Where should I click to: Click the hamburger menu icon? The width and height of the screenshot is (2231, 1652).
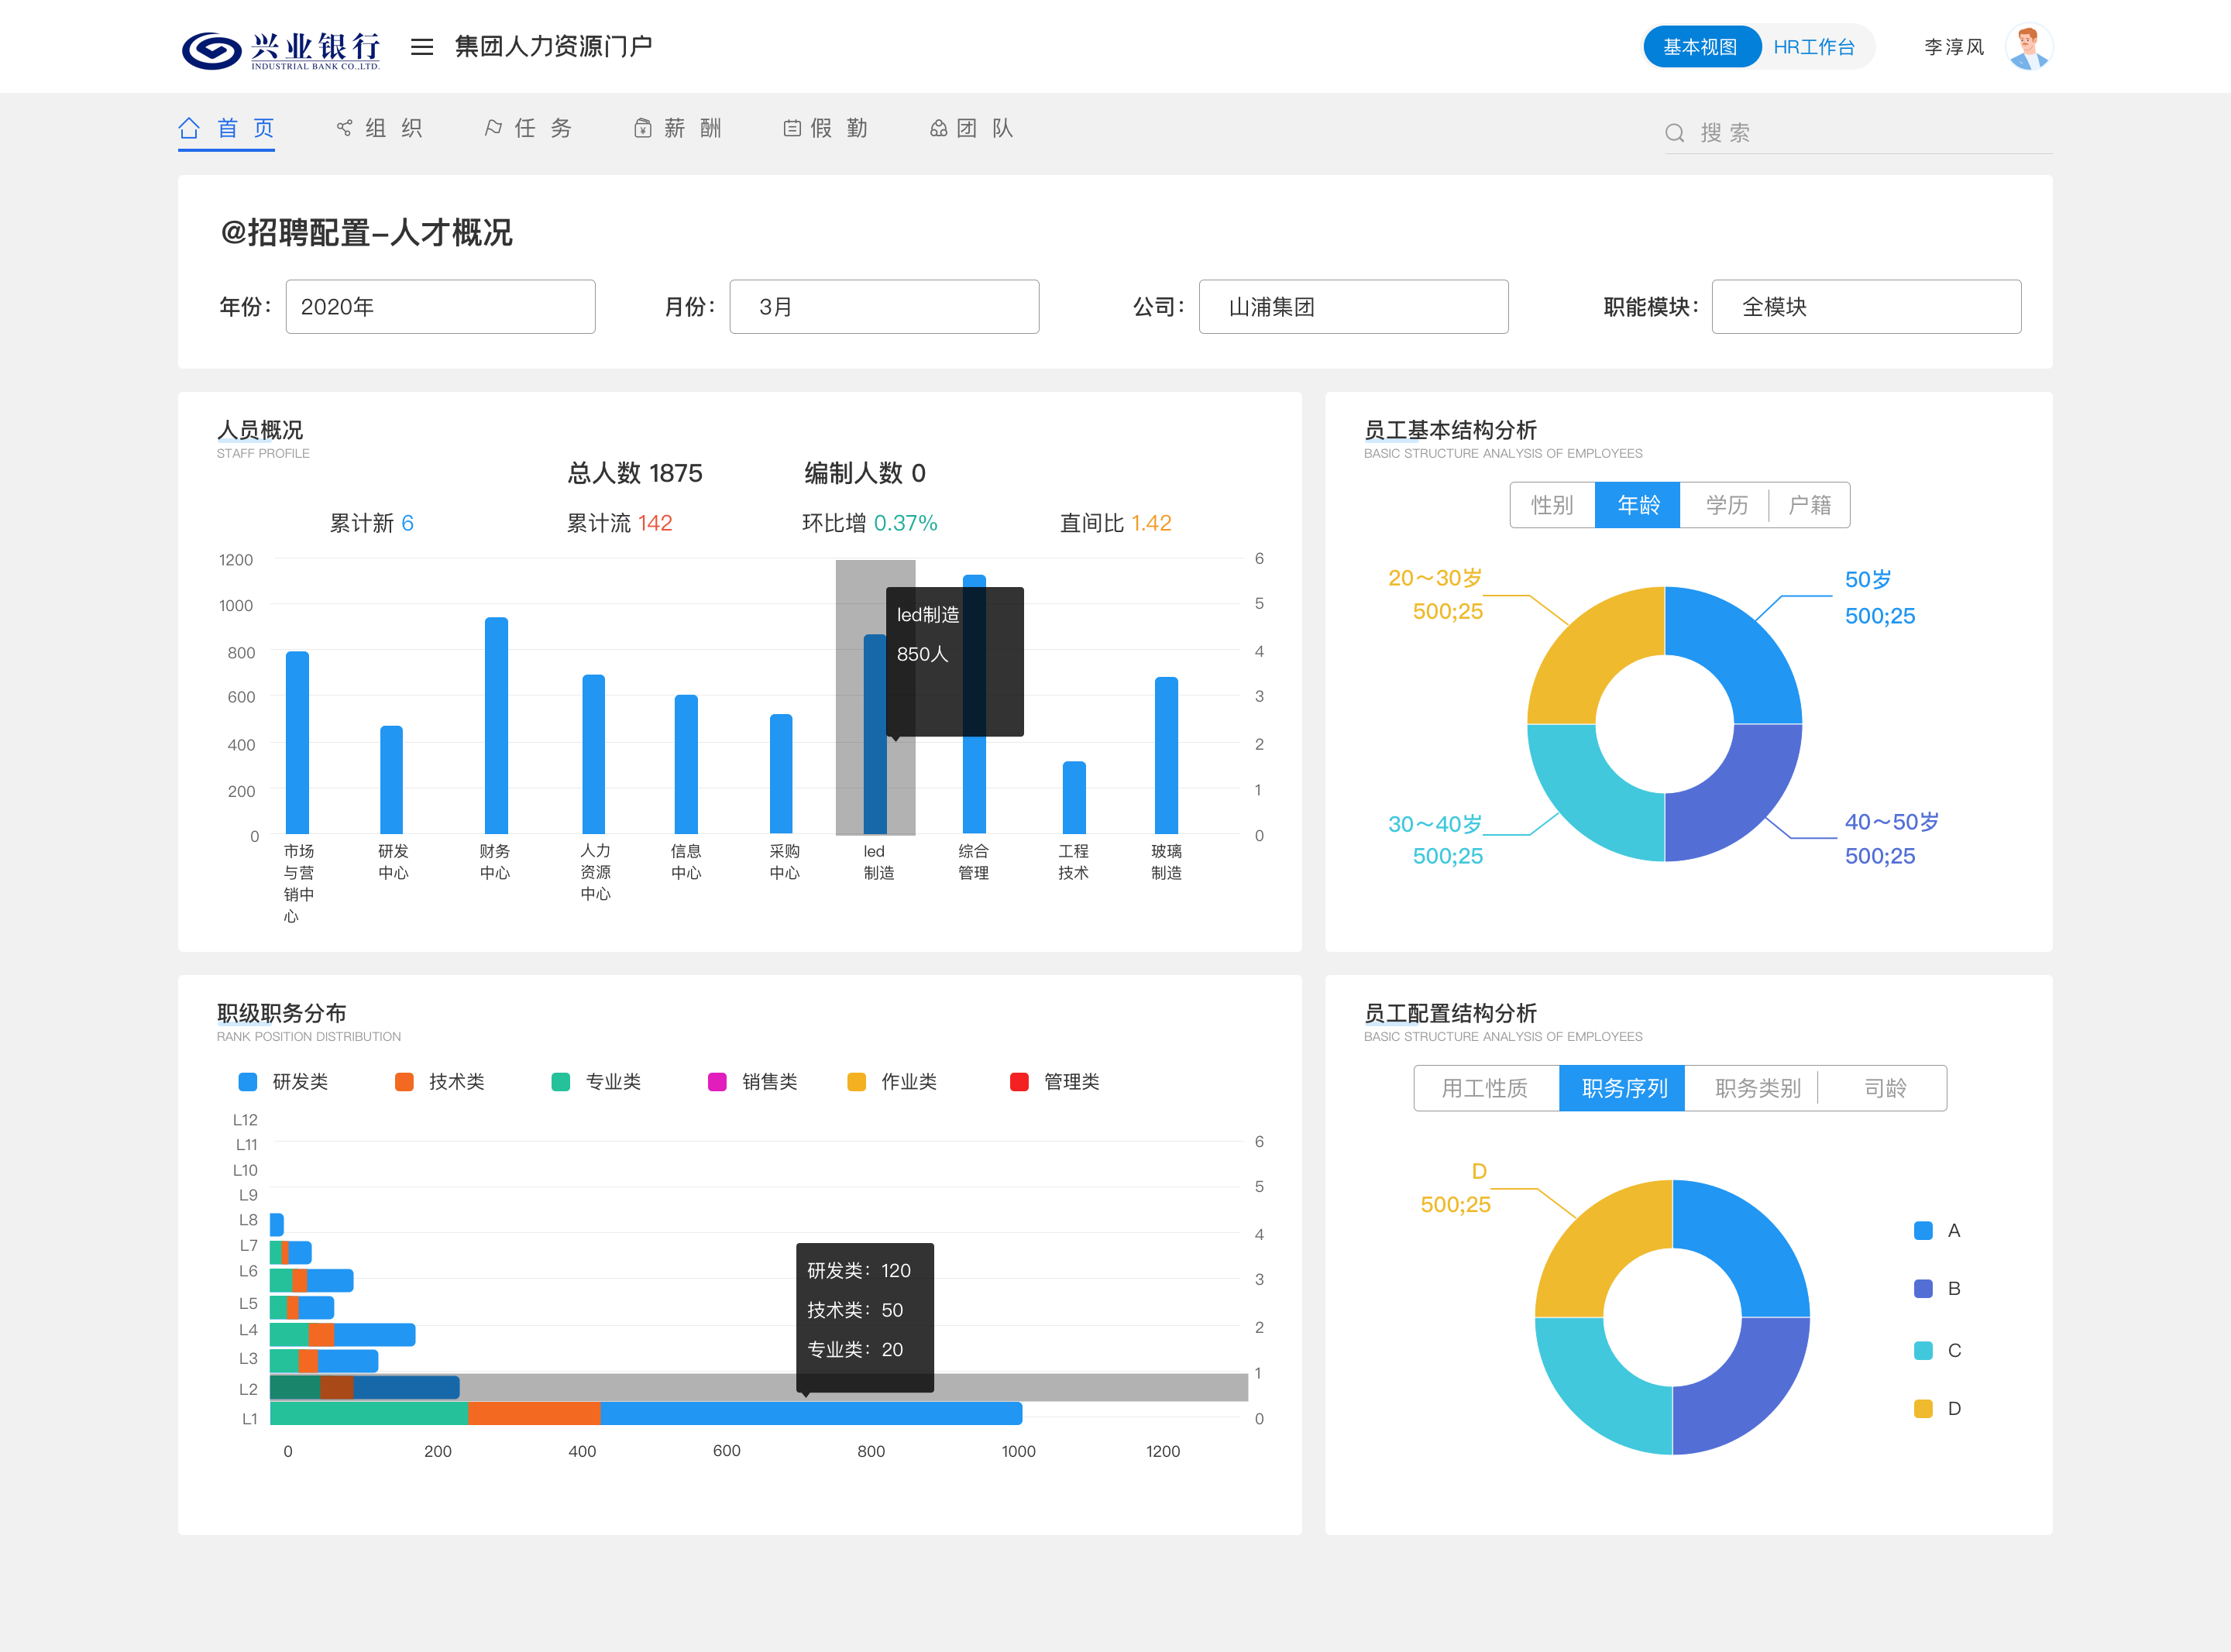tap(422, 47)
